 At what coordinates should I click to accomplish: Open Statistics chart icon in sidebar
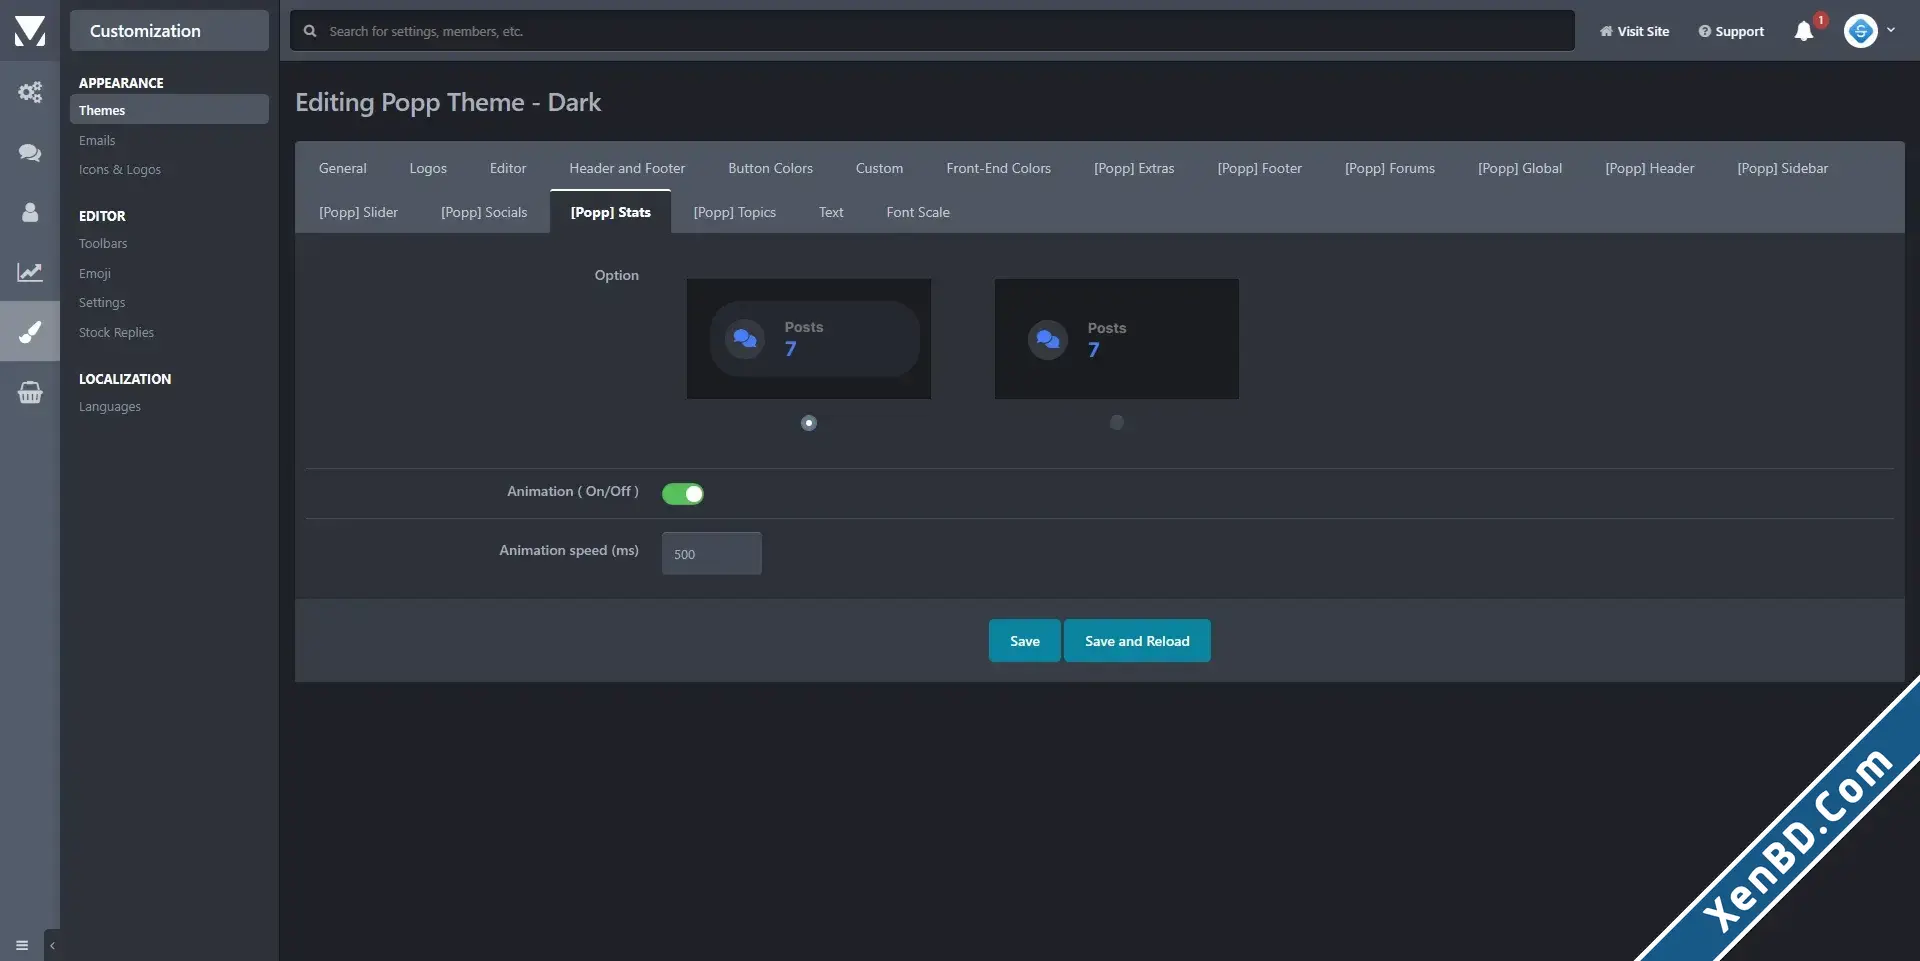tap(30, 272)
